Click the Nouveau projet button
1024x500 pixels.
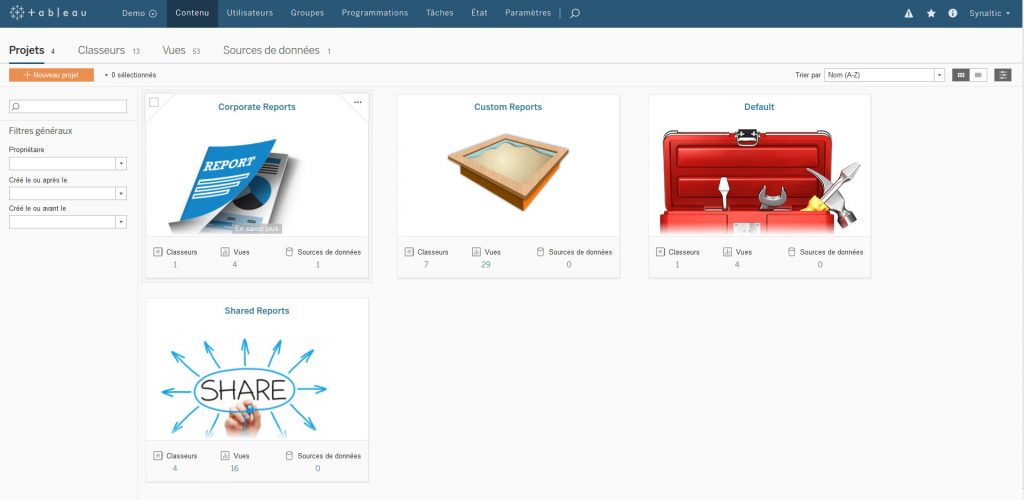[x=52, y=75]
